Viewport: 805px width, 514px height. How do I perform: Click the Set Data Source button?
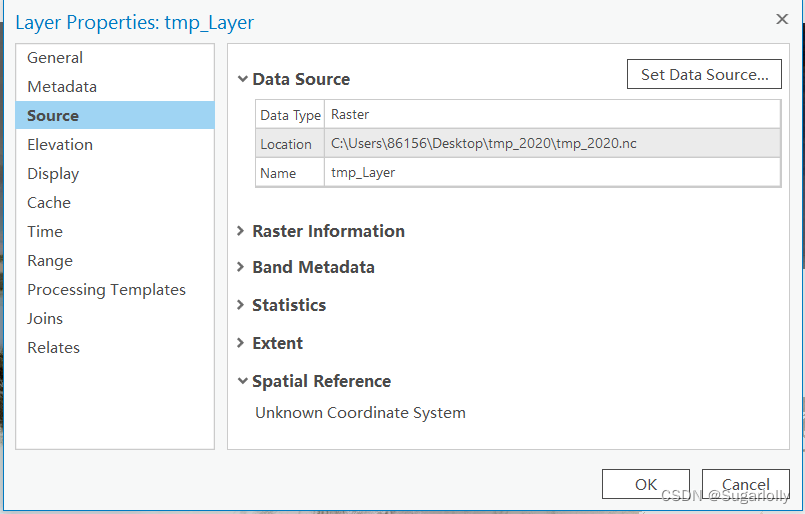[x=704, y=74]
